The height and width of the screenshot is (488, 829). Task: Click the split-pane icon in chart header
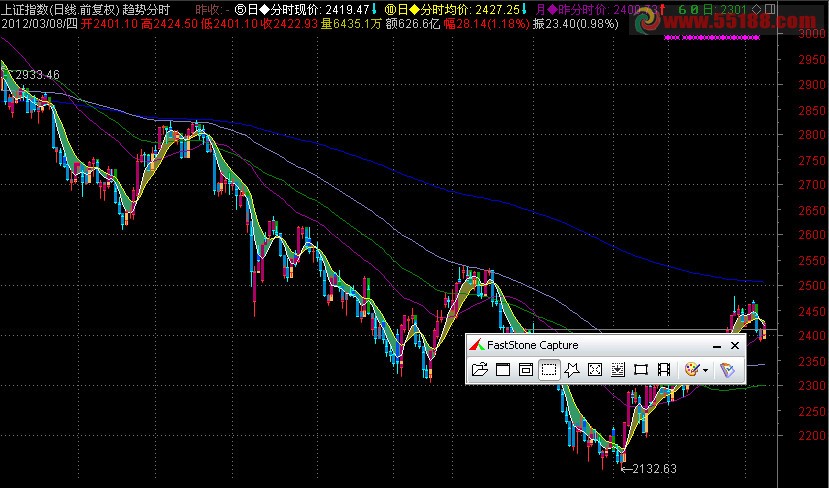tap(770, 9)
